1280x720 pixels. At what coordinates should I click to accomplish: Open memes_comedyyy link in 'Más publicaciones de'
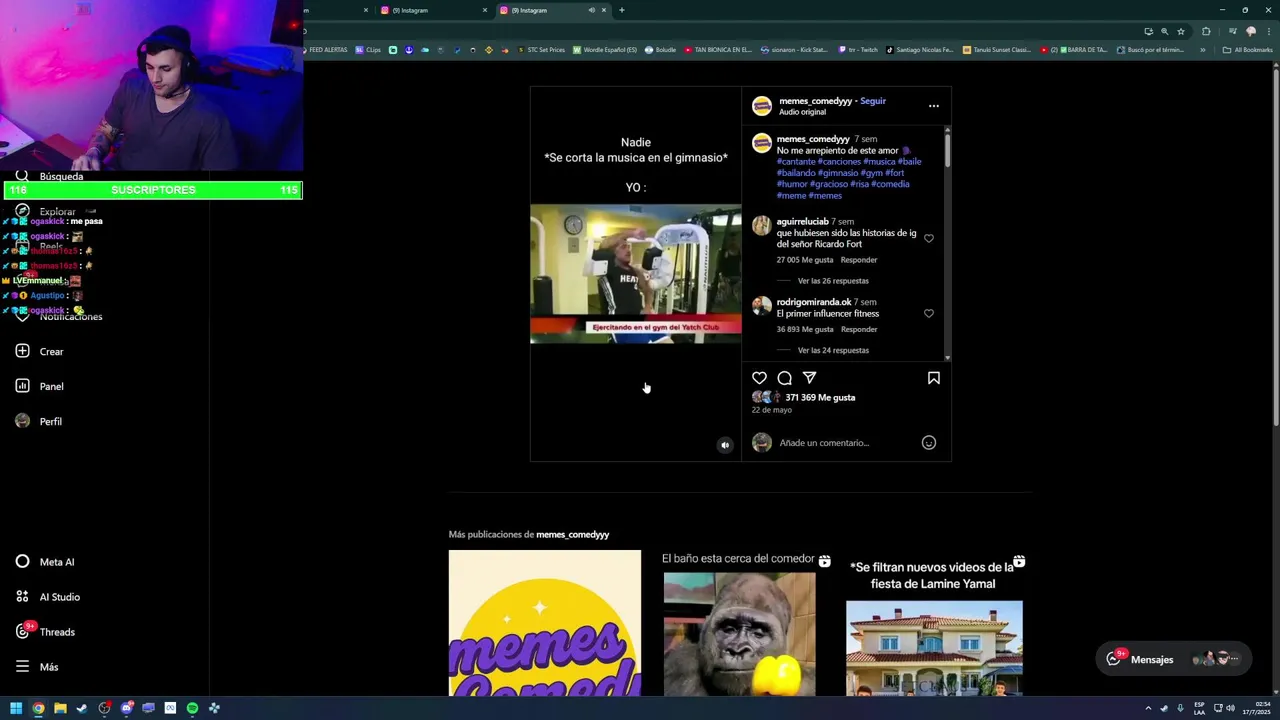pos(572,534)
